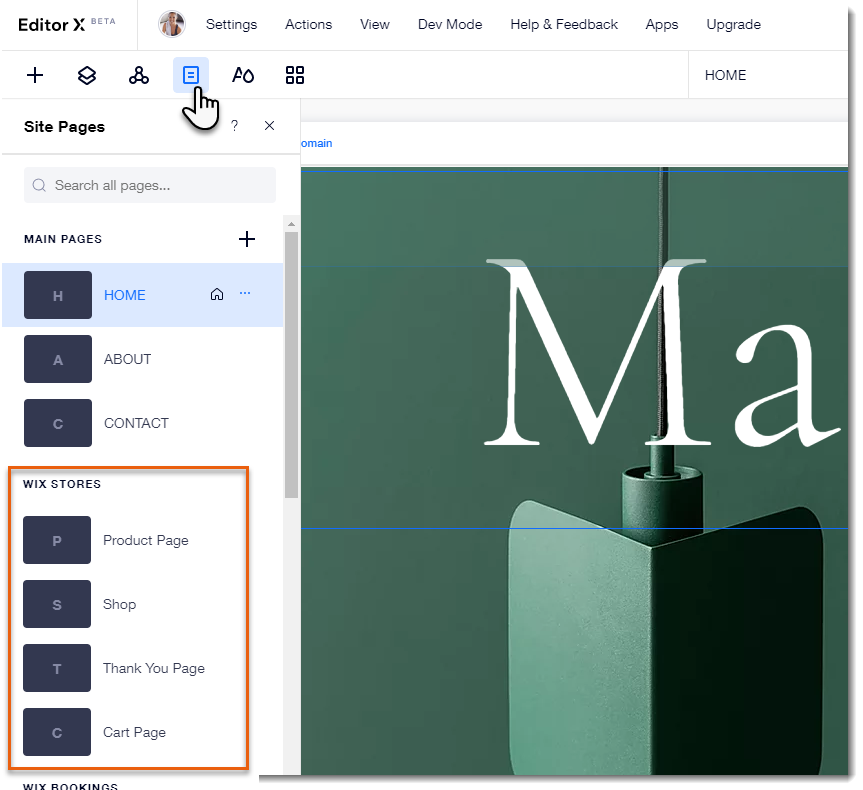Select the Site Pages icon in the toolbar
This screenshot has height=790, width=863.
coord(191,75)
